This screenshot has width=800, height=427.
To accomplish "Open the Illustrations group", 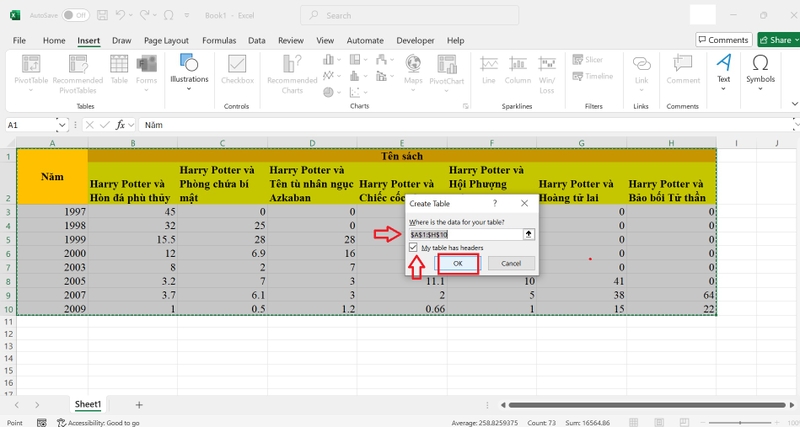I will [189, 73].
